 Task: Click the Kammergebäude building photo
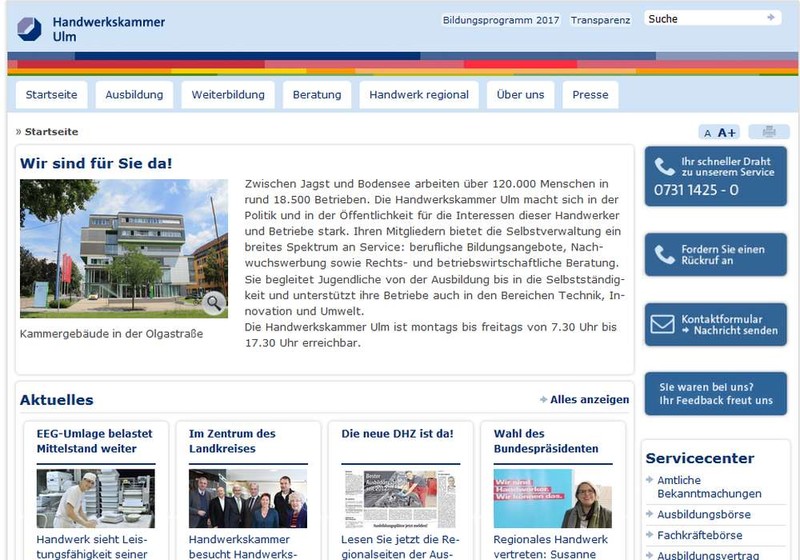[x=124, y=248]
